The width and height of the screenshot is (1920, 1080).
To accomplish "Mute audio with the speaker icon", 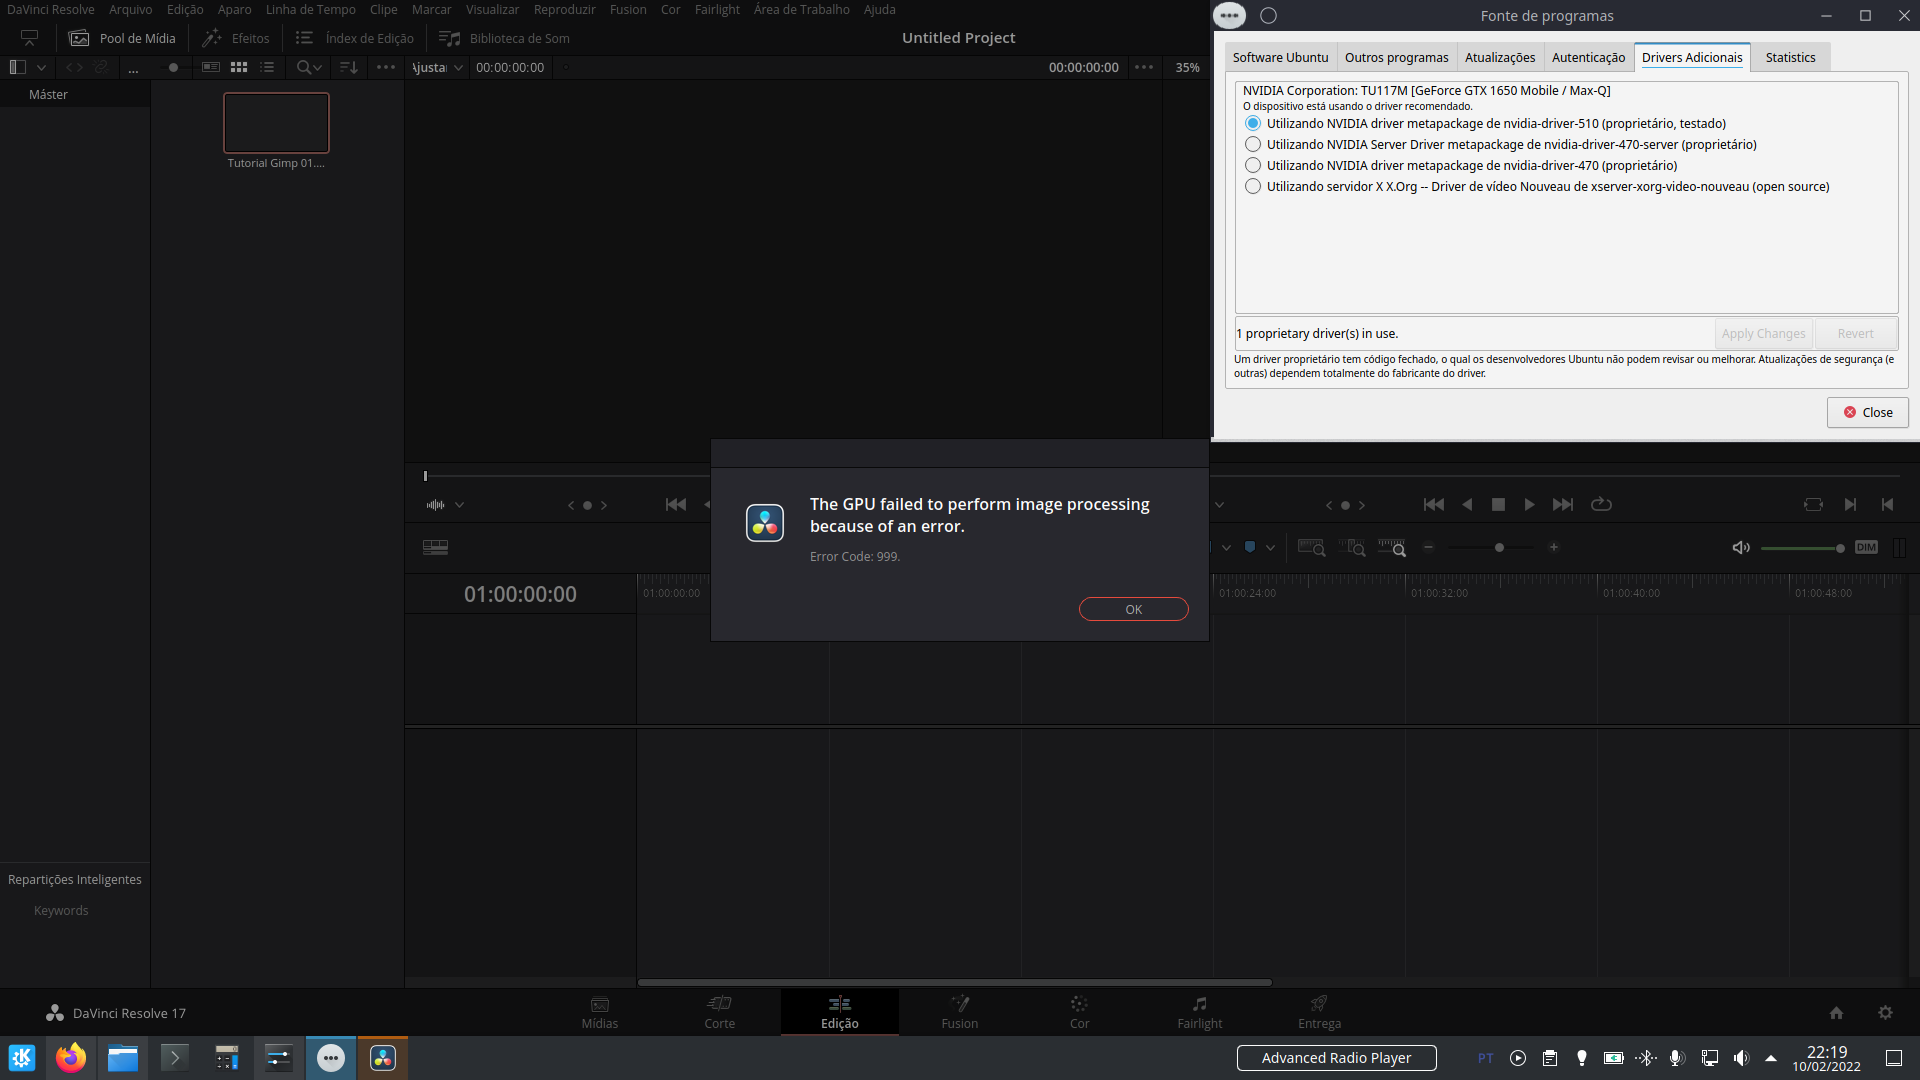I will coord(1741,548).
